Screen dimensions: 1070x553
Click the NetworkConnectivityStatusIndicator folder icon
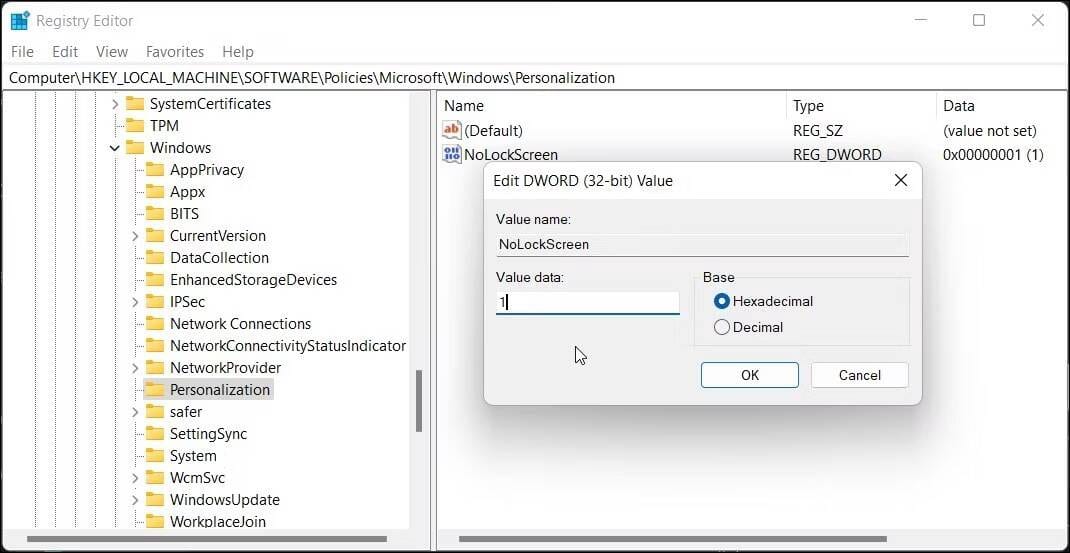point(155,345)
